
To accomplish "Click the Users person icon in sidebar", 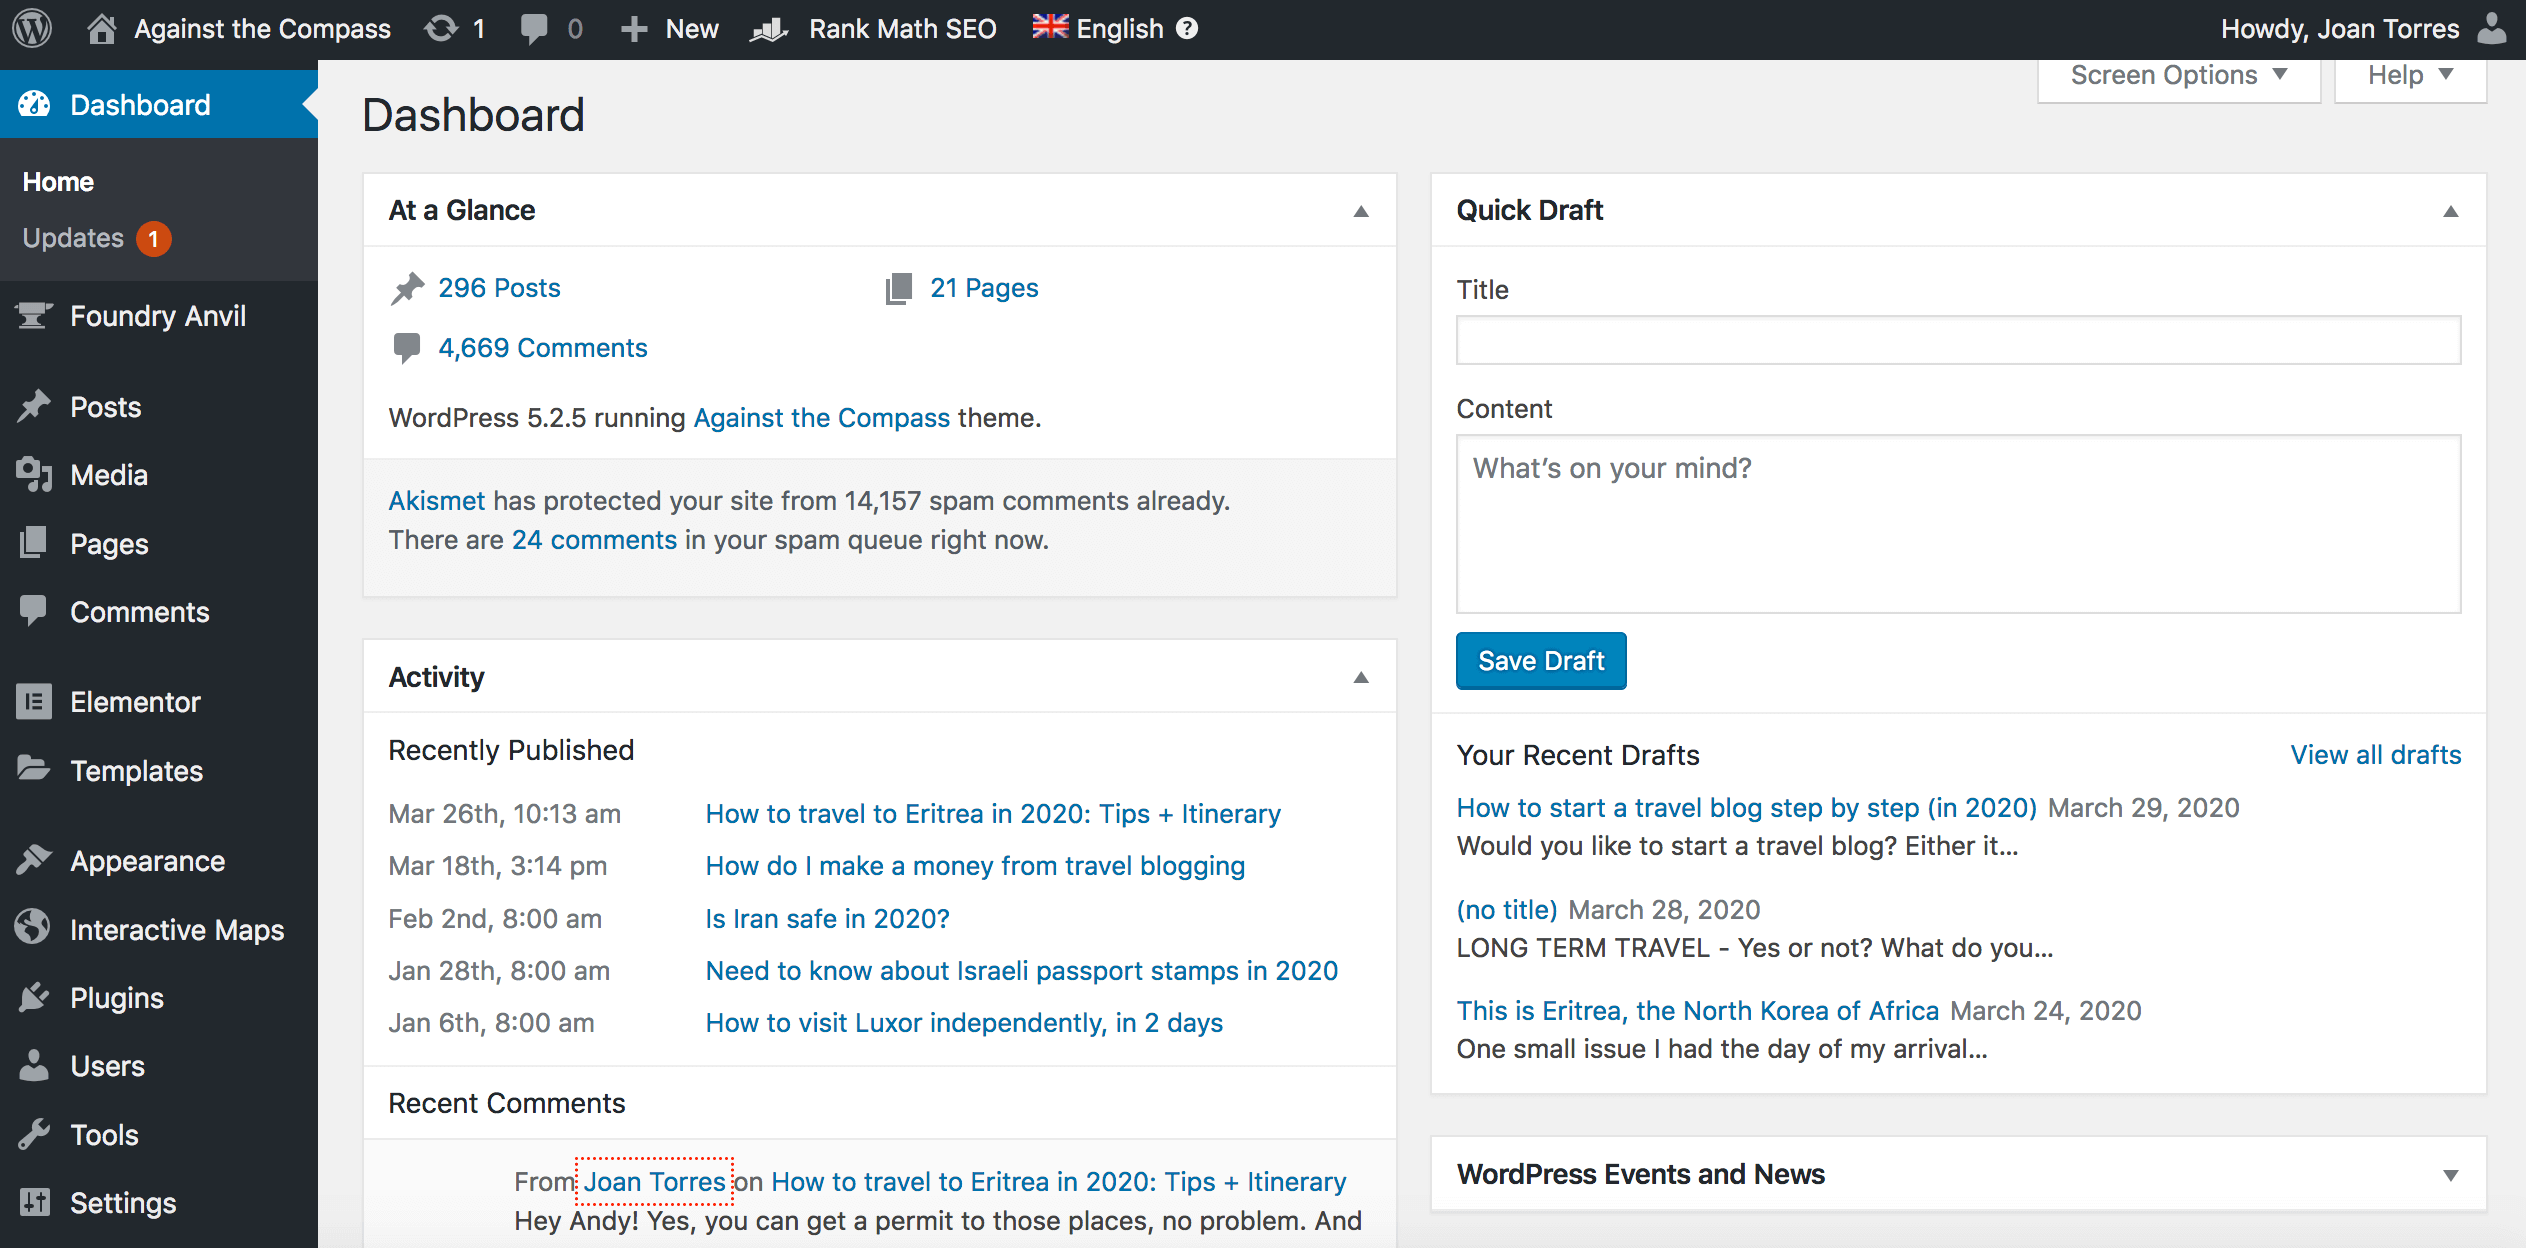I will point(34,1065).
